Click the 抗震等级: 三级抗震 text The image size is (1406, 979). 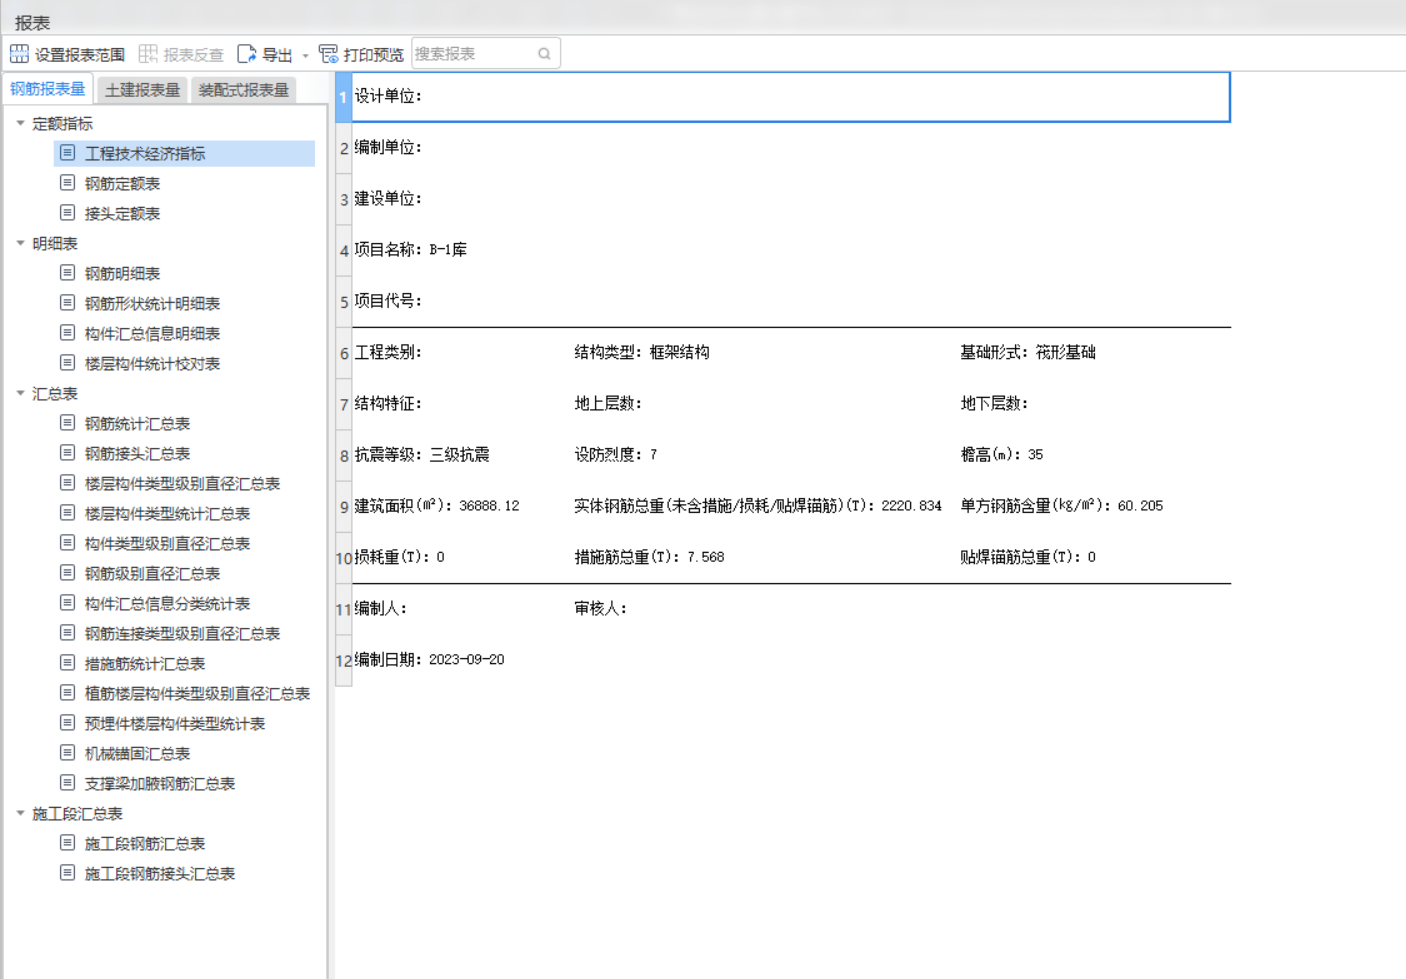pos(422,455)
